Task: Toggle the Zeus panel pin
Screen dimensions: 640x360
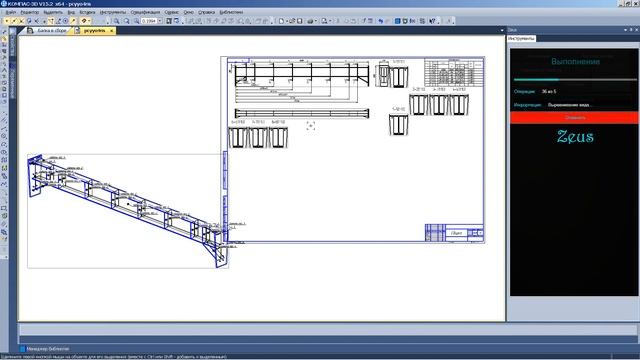Action: [x=631, y=30]
